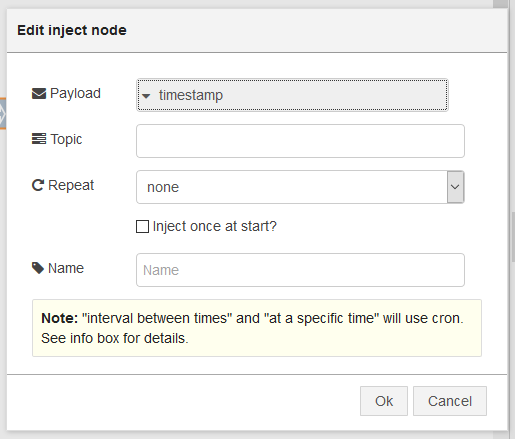The image size is (515, 439).
Task: Click the node icon behind the dialog's left edge
Action: pyautogui.click(x=3, y=114)
